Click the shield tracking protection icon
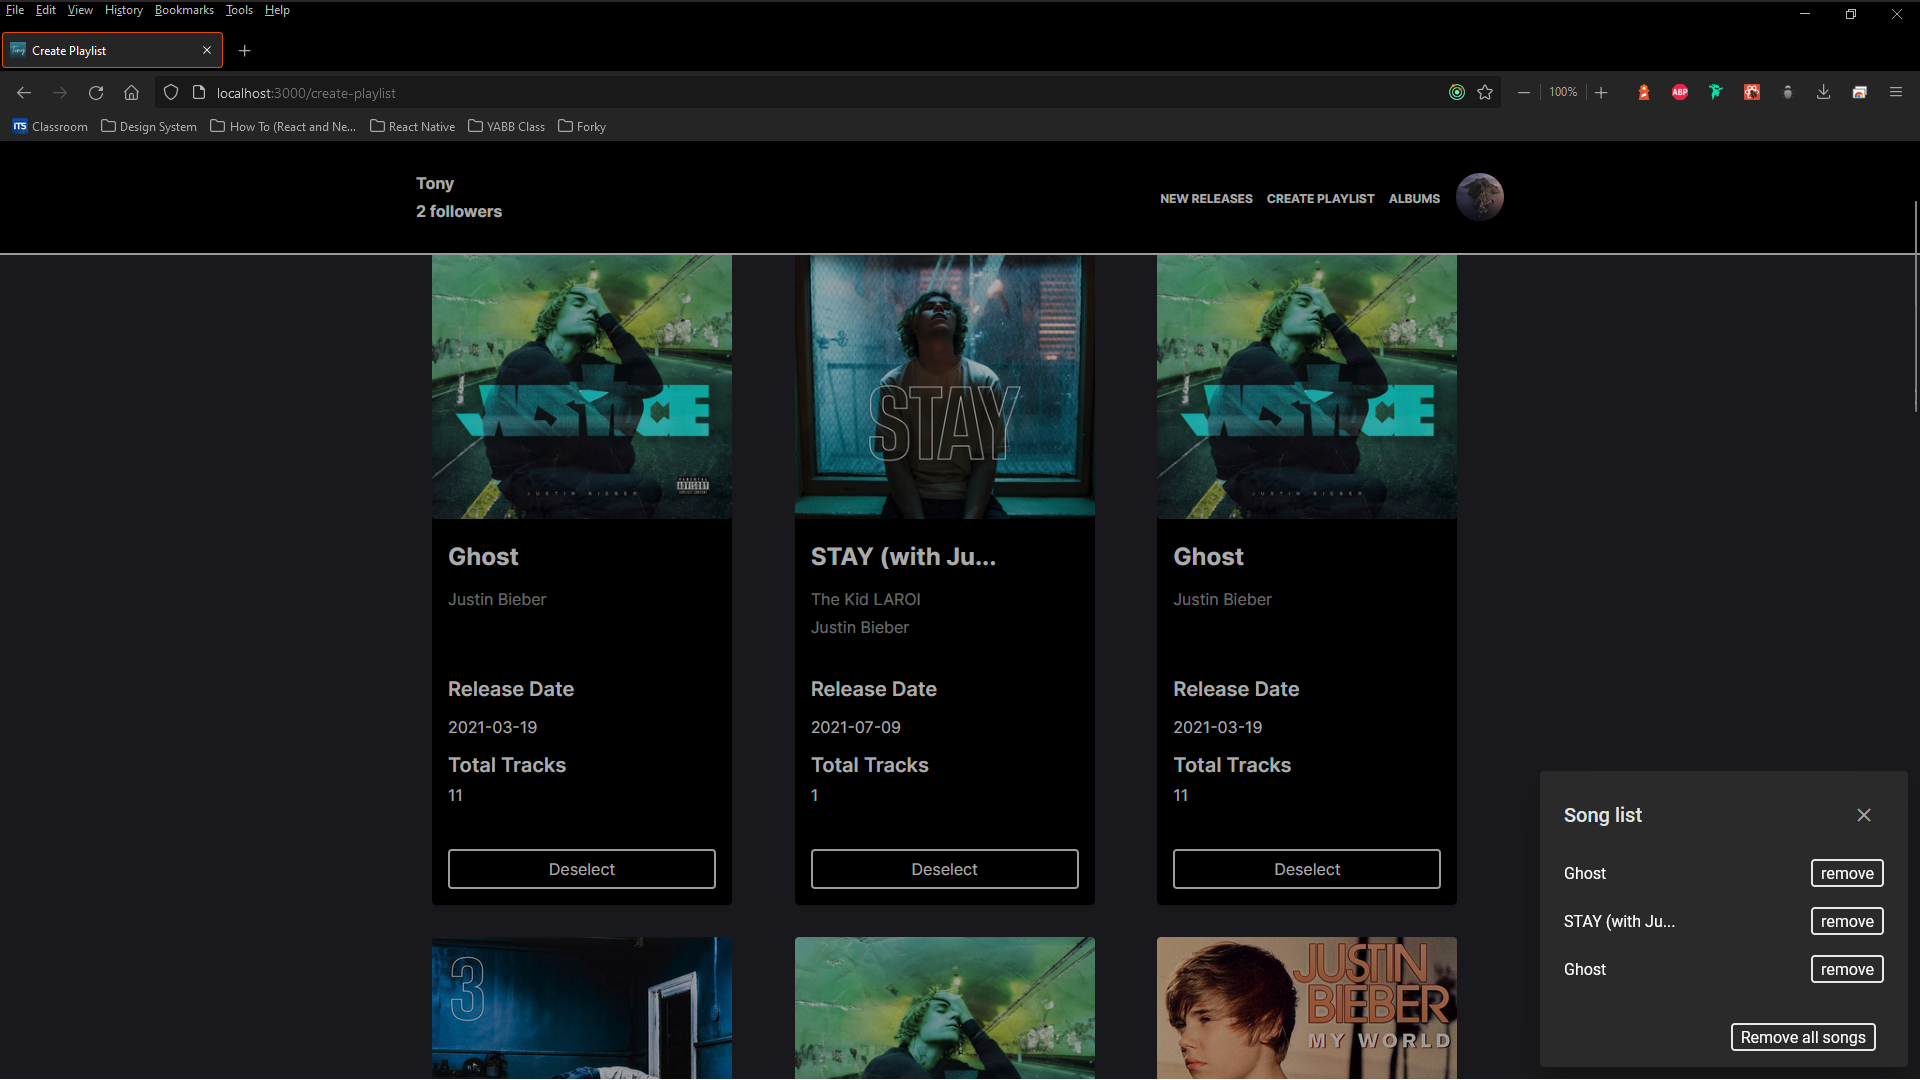Screen dimensions: 1920x1080 [x=171, y=93]
